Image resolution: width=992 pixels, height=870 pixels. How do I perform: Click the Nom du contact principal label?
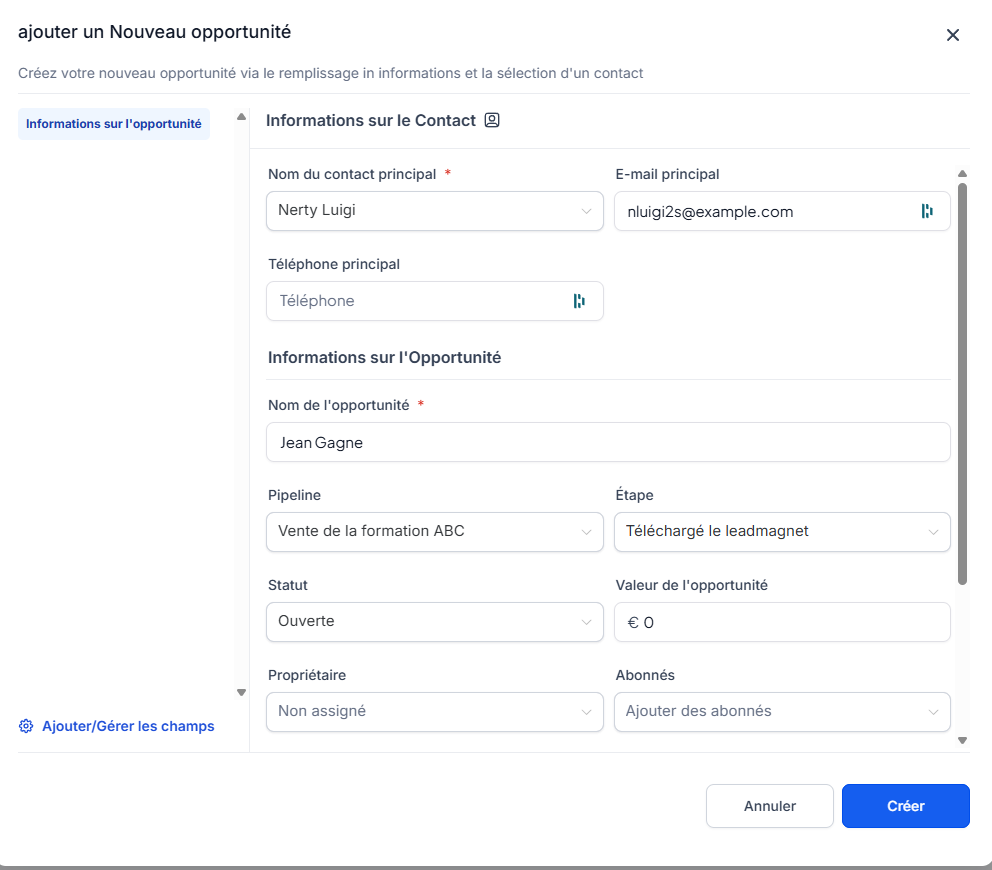tap(352, 174)
